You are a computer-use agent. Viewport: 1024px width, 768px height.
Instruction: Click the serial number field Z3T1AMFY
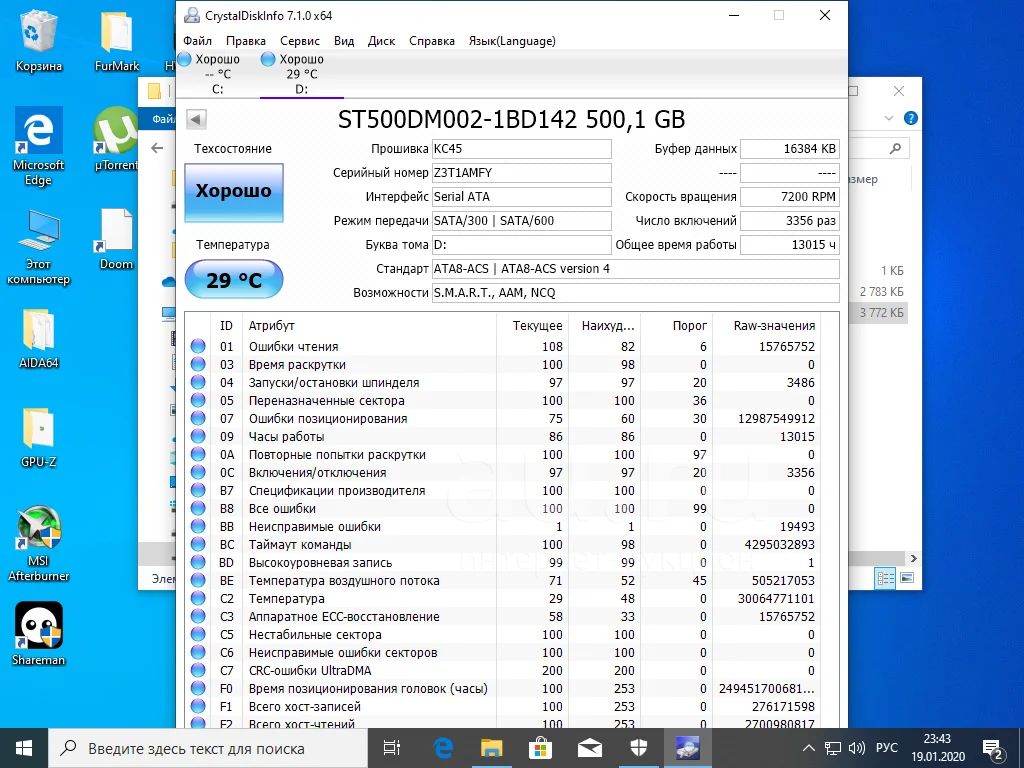pyautogui.click(x=521, y=173)
